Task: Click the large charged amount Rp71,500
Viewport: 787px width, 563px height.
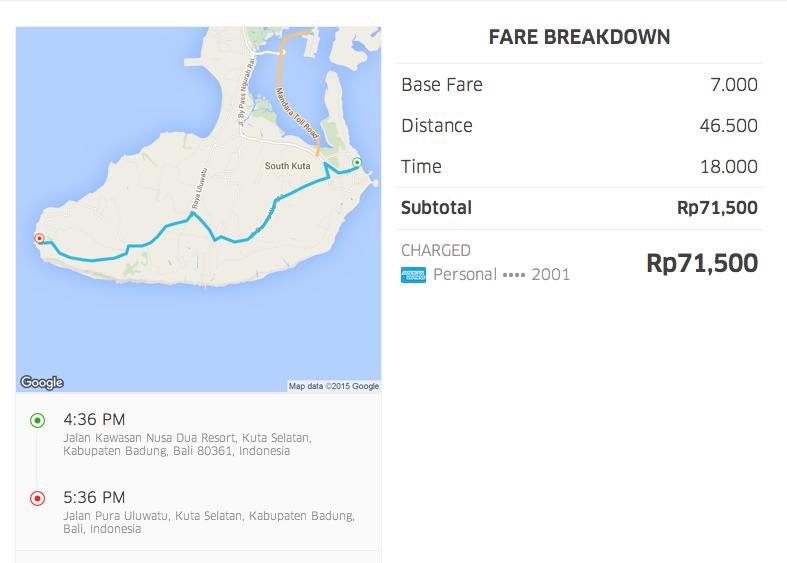Action: pos(702,263)
